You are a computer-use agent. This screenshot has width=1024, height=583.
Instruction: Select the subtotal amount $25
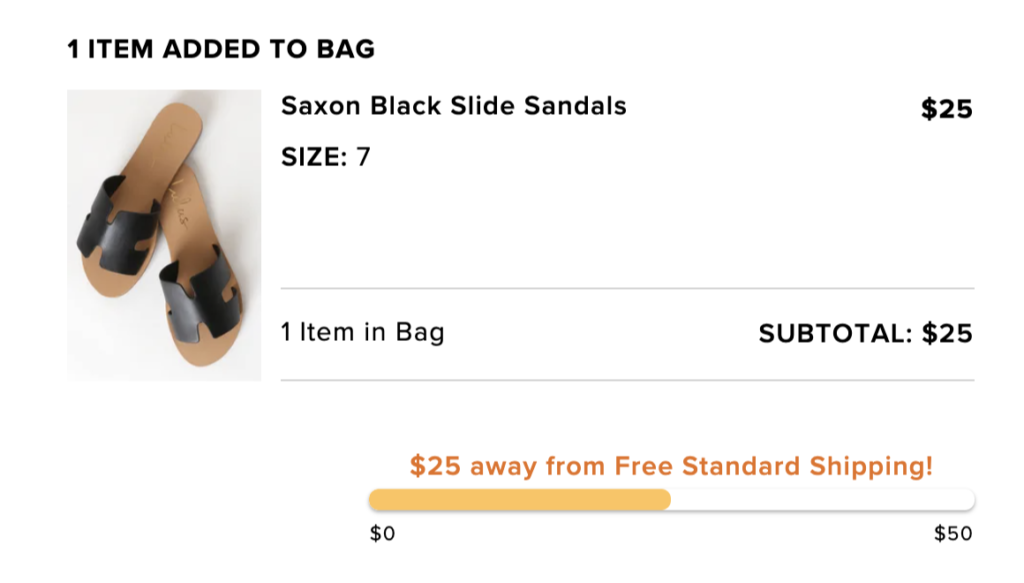click(x=949, y=332)
